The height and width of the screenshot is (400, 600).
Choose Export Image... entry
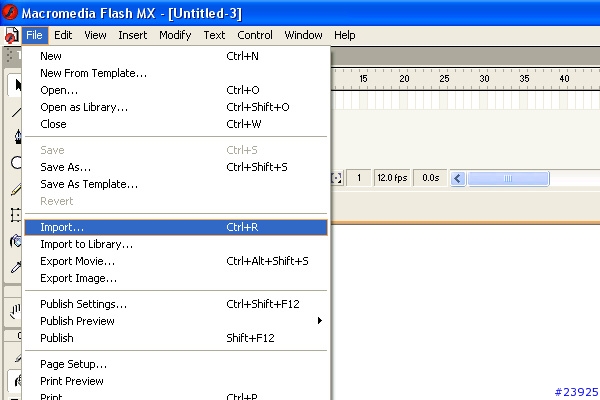[176, 278]
